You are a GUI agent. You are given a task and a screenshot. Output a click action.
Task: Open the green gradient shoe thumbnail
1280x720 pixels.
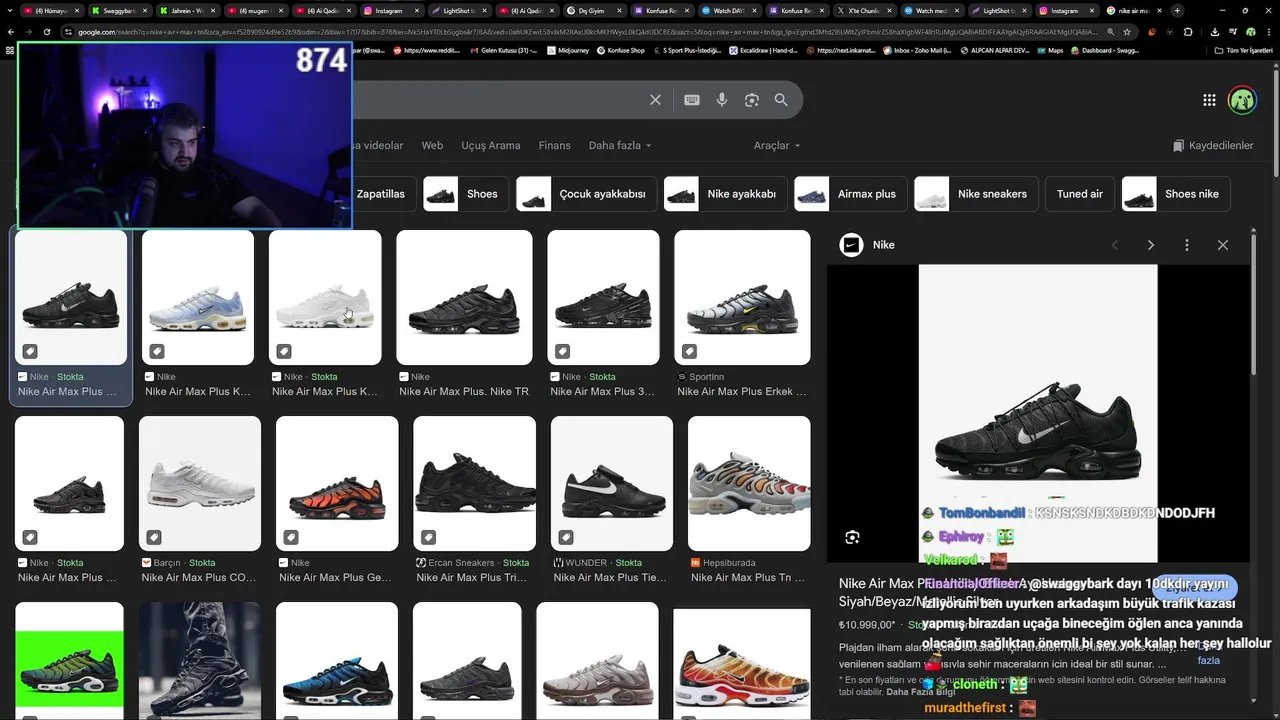[69, 660]
